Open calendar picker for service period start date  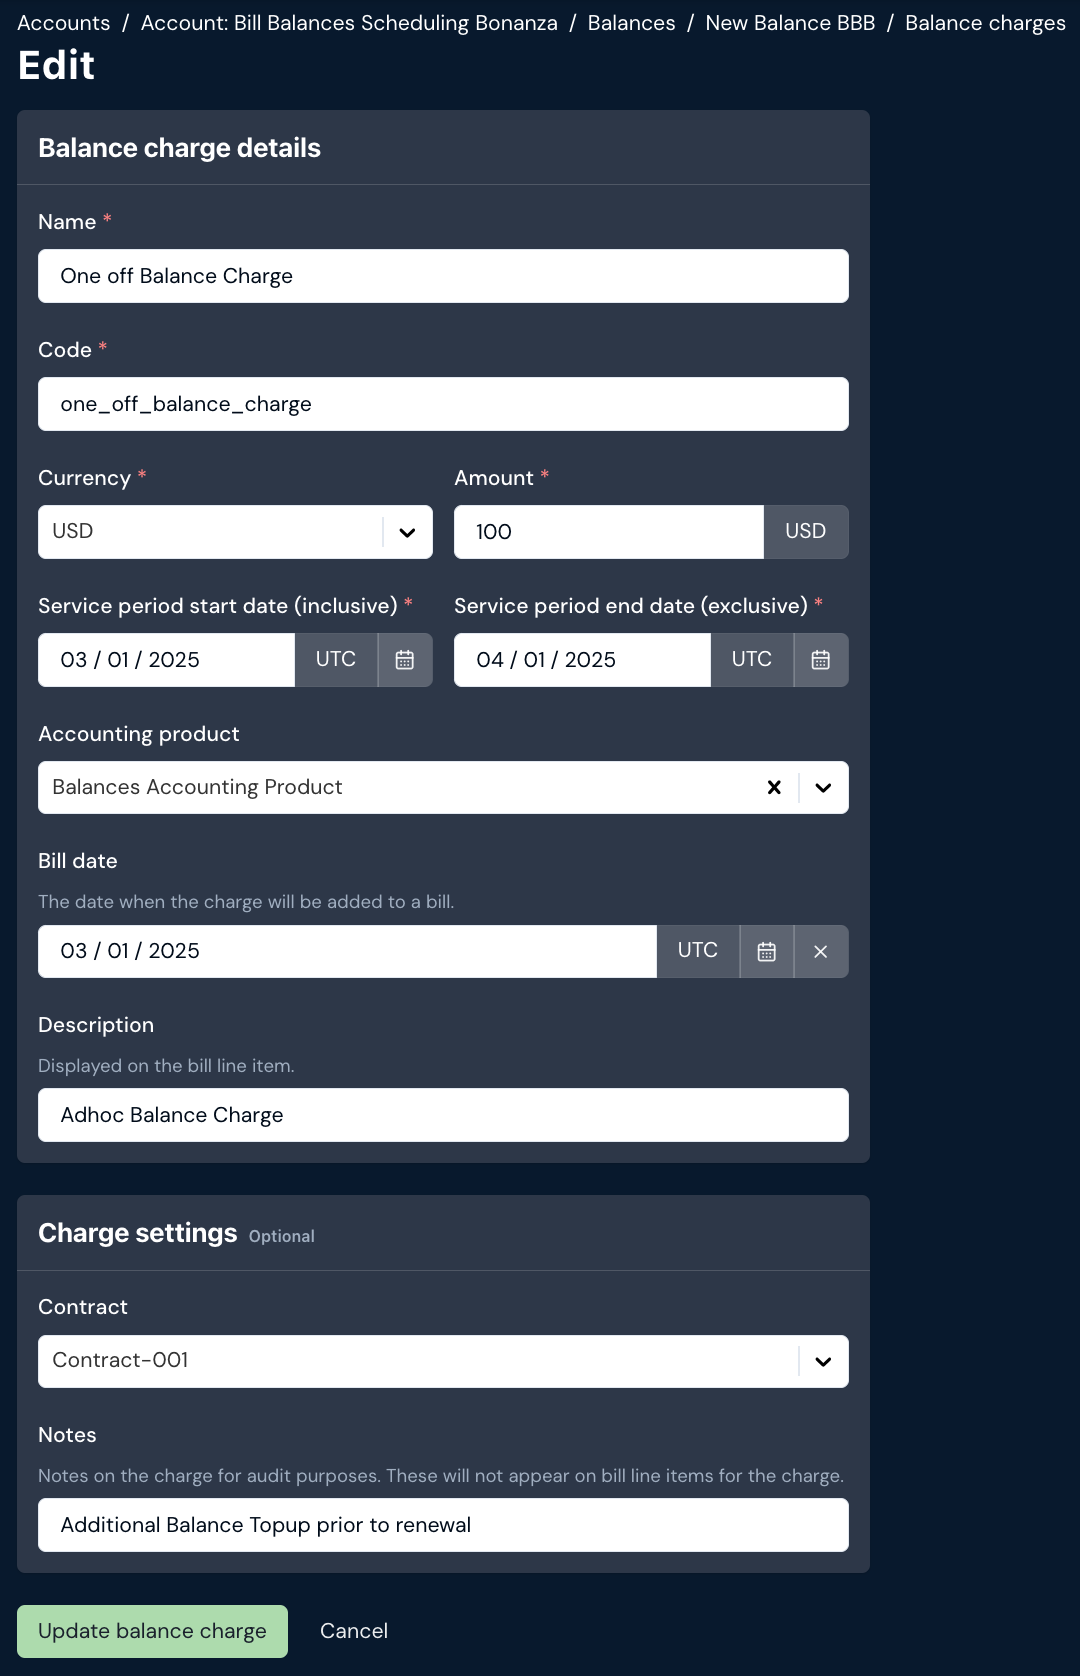405,660
